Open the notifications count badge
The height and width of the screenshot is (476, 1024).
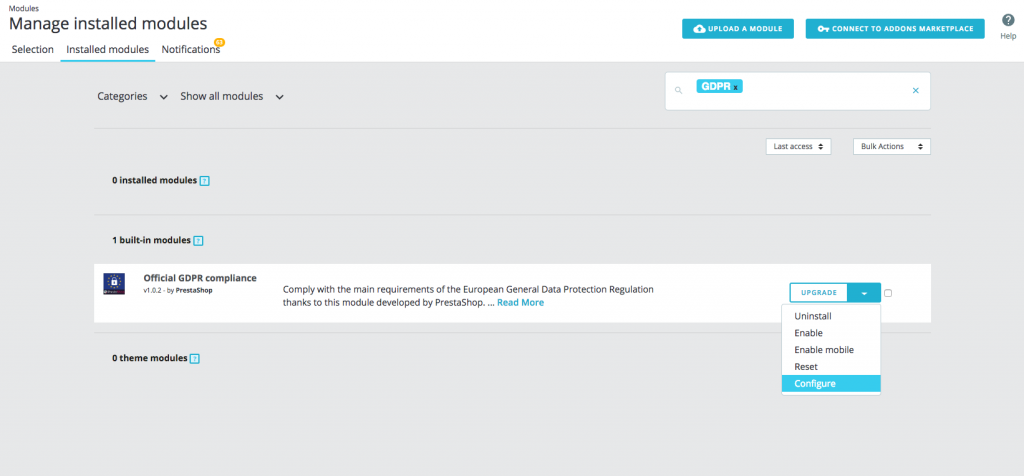coord(219,43)
